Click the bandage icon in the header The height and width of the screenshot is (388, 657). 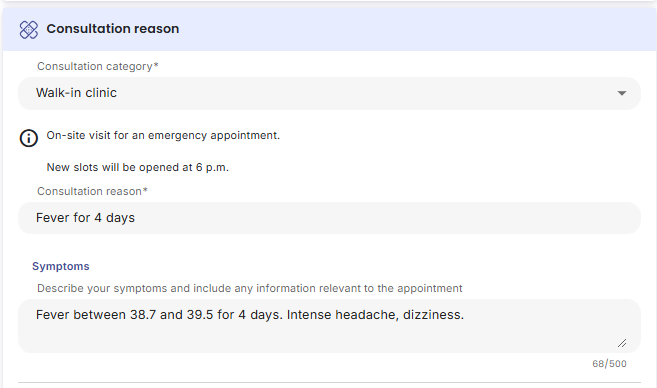[x=28, y=30]
